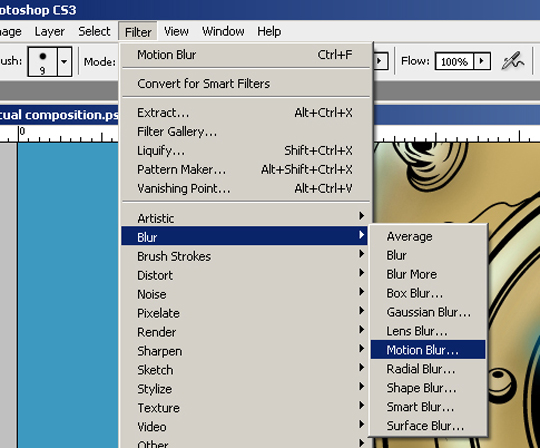The image size is (540, 448).
Task: Click the Flow 100% input field
Action: point(454,62)
